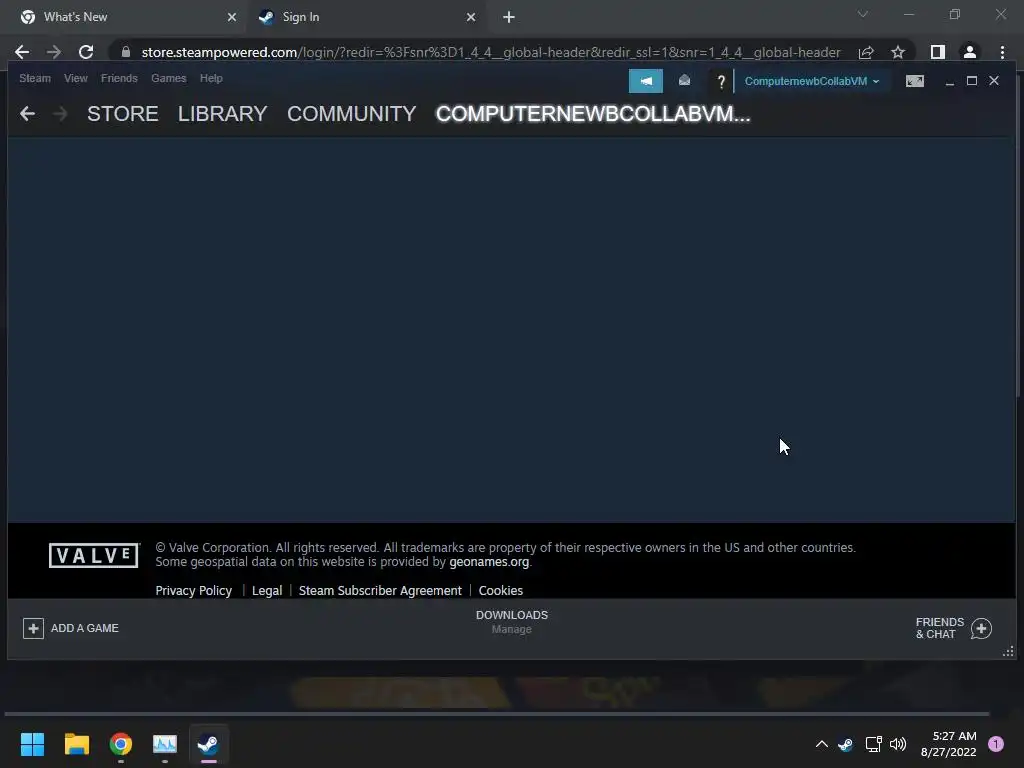
Task: Close the Steam client window
Action: tap(994, 80)
